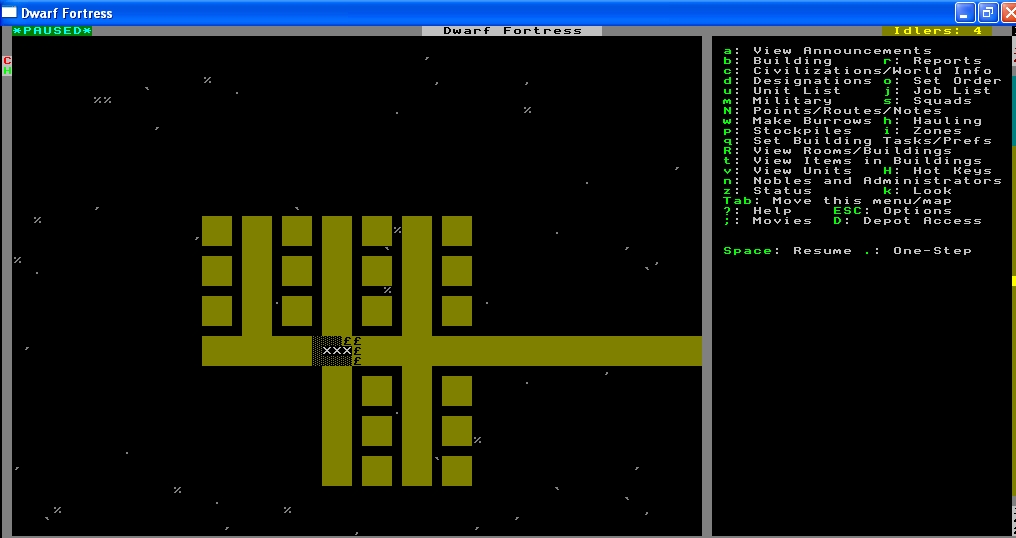Viewport: 1016px width, 538px height.
Task: Open the Help entry
Action: click(758, 211)
